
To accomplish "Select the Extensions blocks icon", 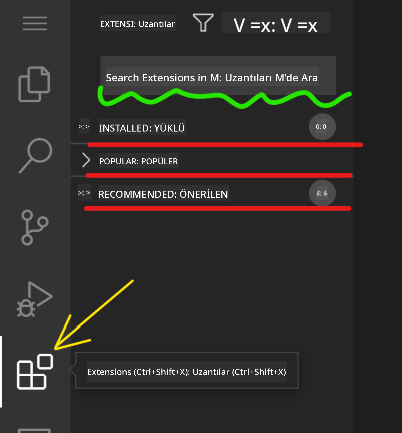I will (35, 372).
